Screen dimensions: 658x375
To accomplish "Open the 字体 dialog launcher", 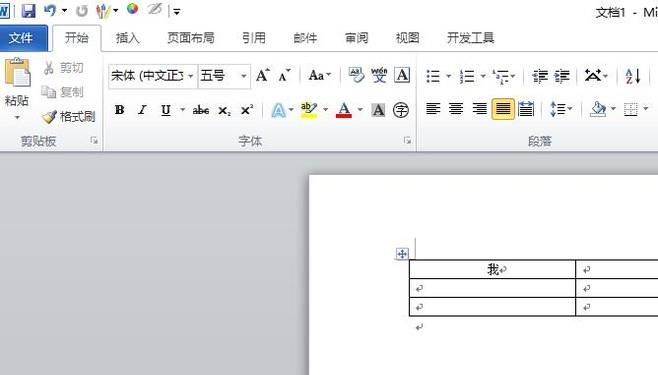I will pos(407,141).
